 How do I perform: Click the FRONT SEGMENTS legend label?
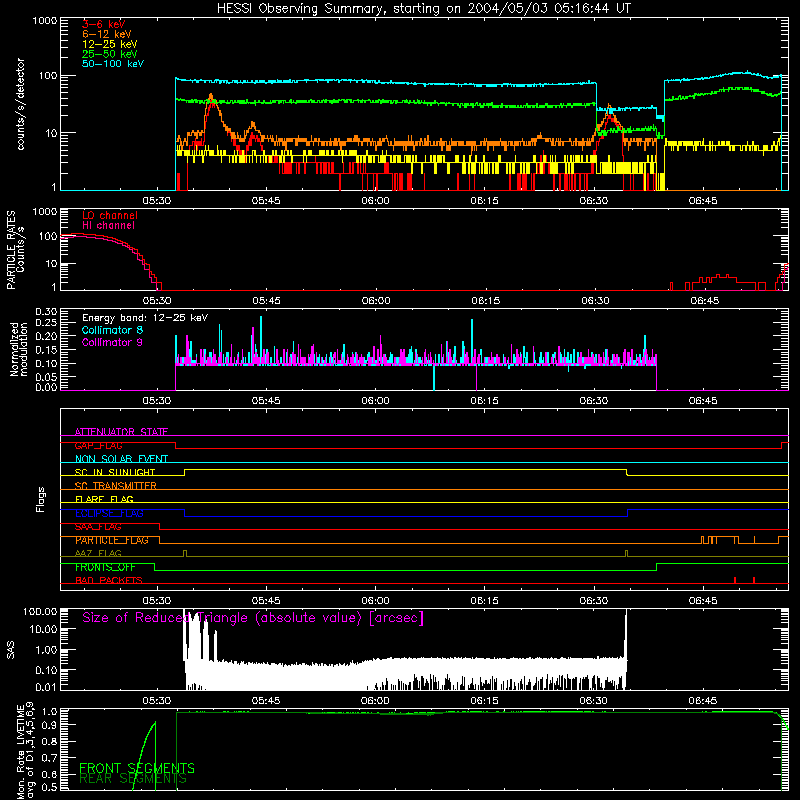137,768
